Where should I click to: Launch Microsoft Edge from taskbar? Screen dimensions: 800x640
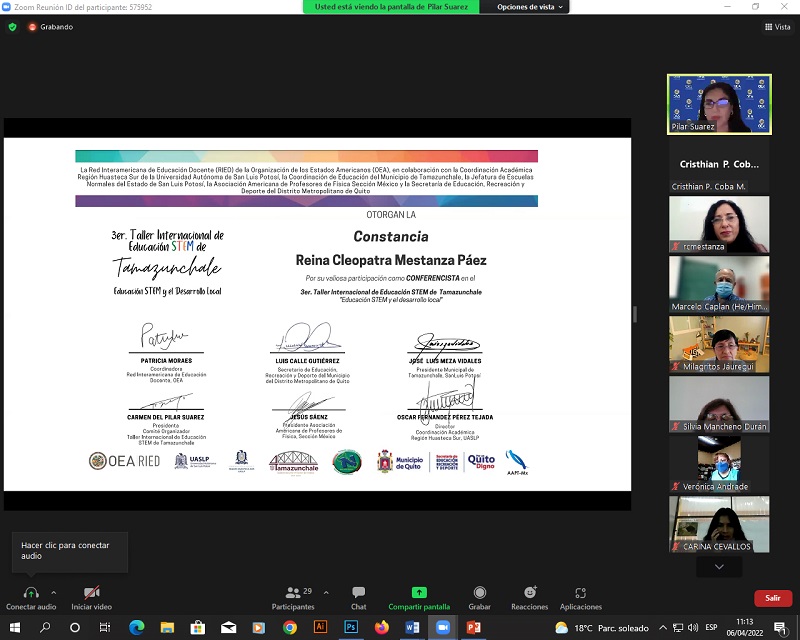[136, 627]
